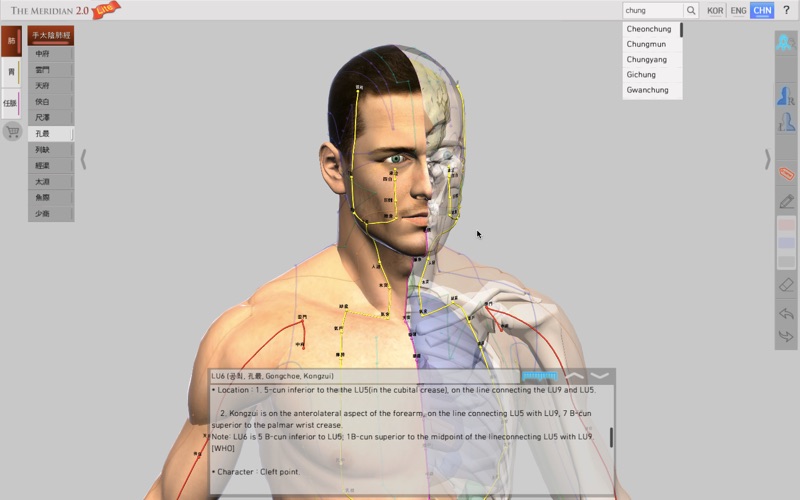Select 'Gichung' from search suggestions
Screen dimensions: 800x500
[x=641, y=74]
